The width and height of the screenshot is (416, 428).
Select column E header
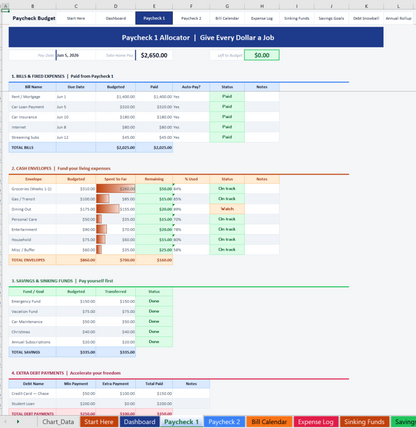point(154,6)
